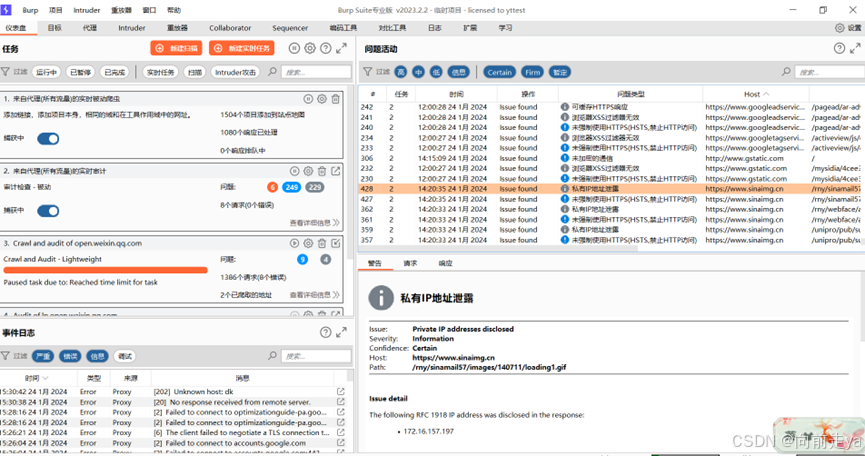
Task: Open task settings gear in 任务 header
Action: point(310,49)
